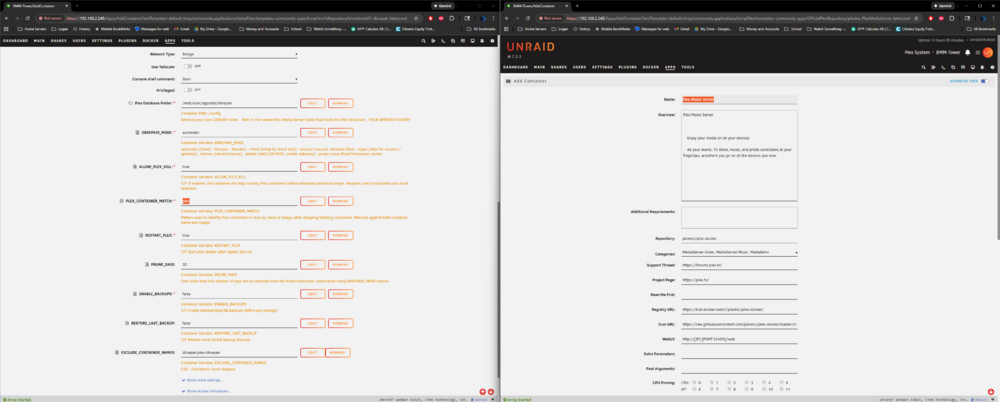
Task: Remove the DBREPAIR_MODE variable
Action: tap(341, 133)
